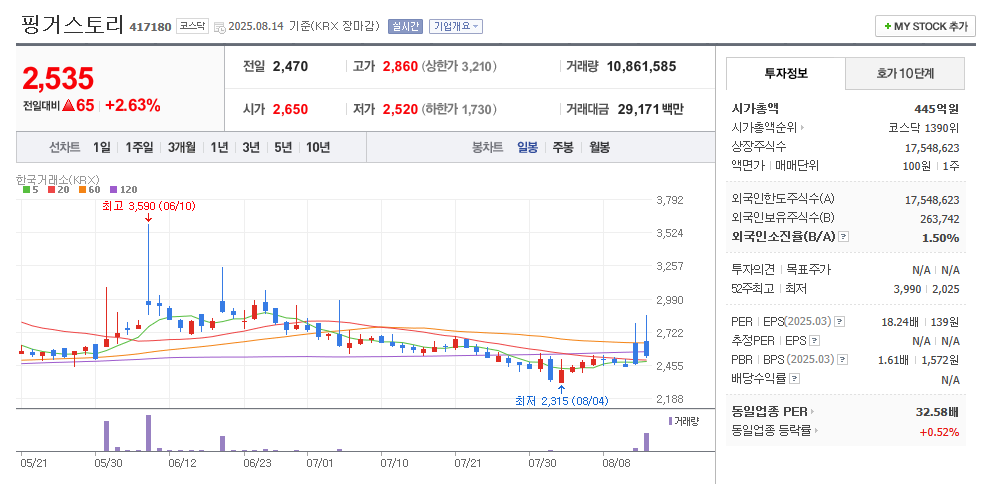Click the 07/01 date label on axis
This screenshot has width=987, height=484.
320,463
